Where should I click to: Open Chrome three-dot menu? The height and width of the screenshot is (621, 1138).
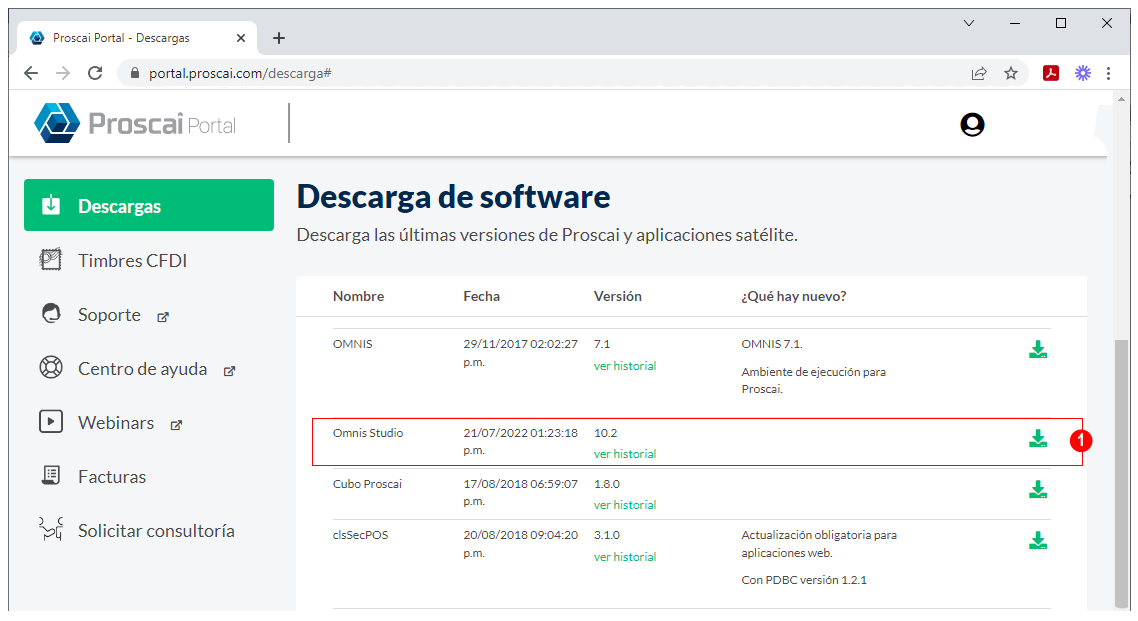1108,73
